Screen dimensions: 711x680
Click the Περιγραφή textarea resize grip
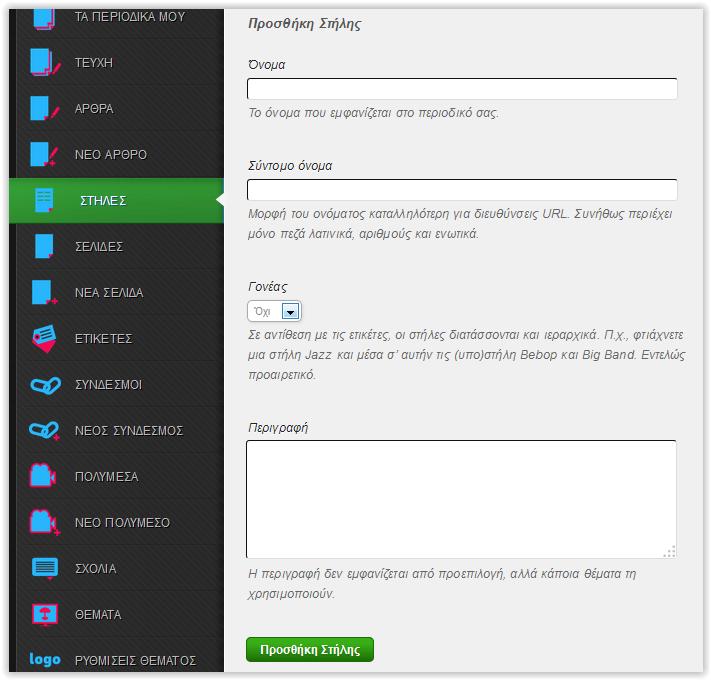pos(669,551)
